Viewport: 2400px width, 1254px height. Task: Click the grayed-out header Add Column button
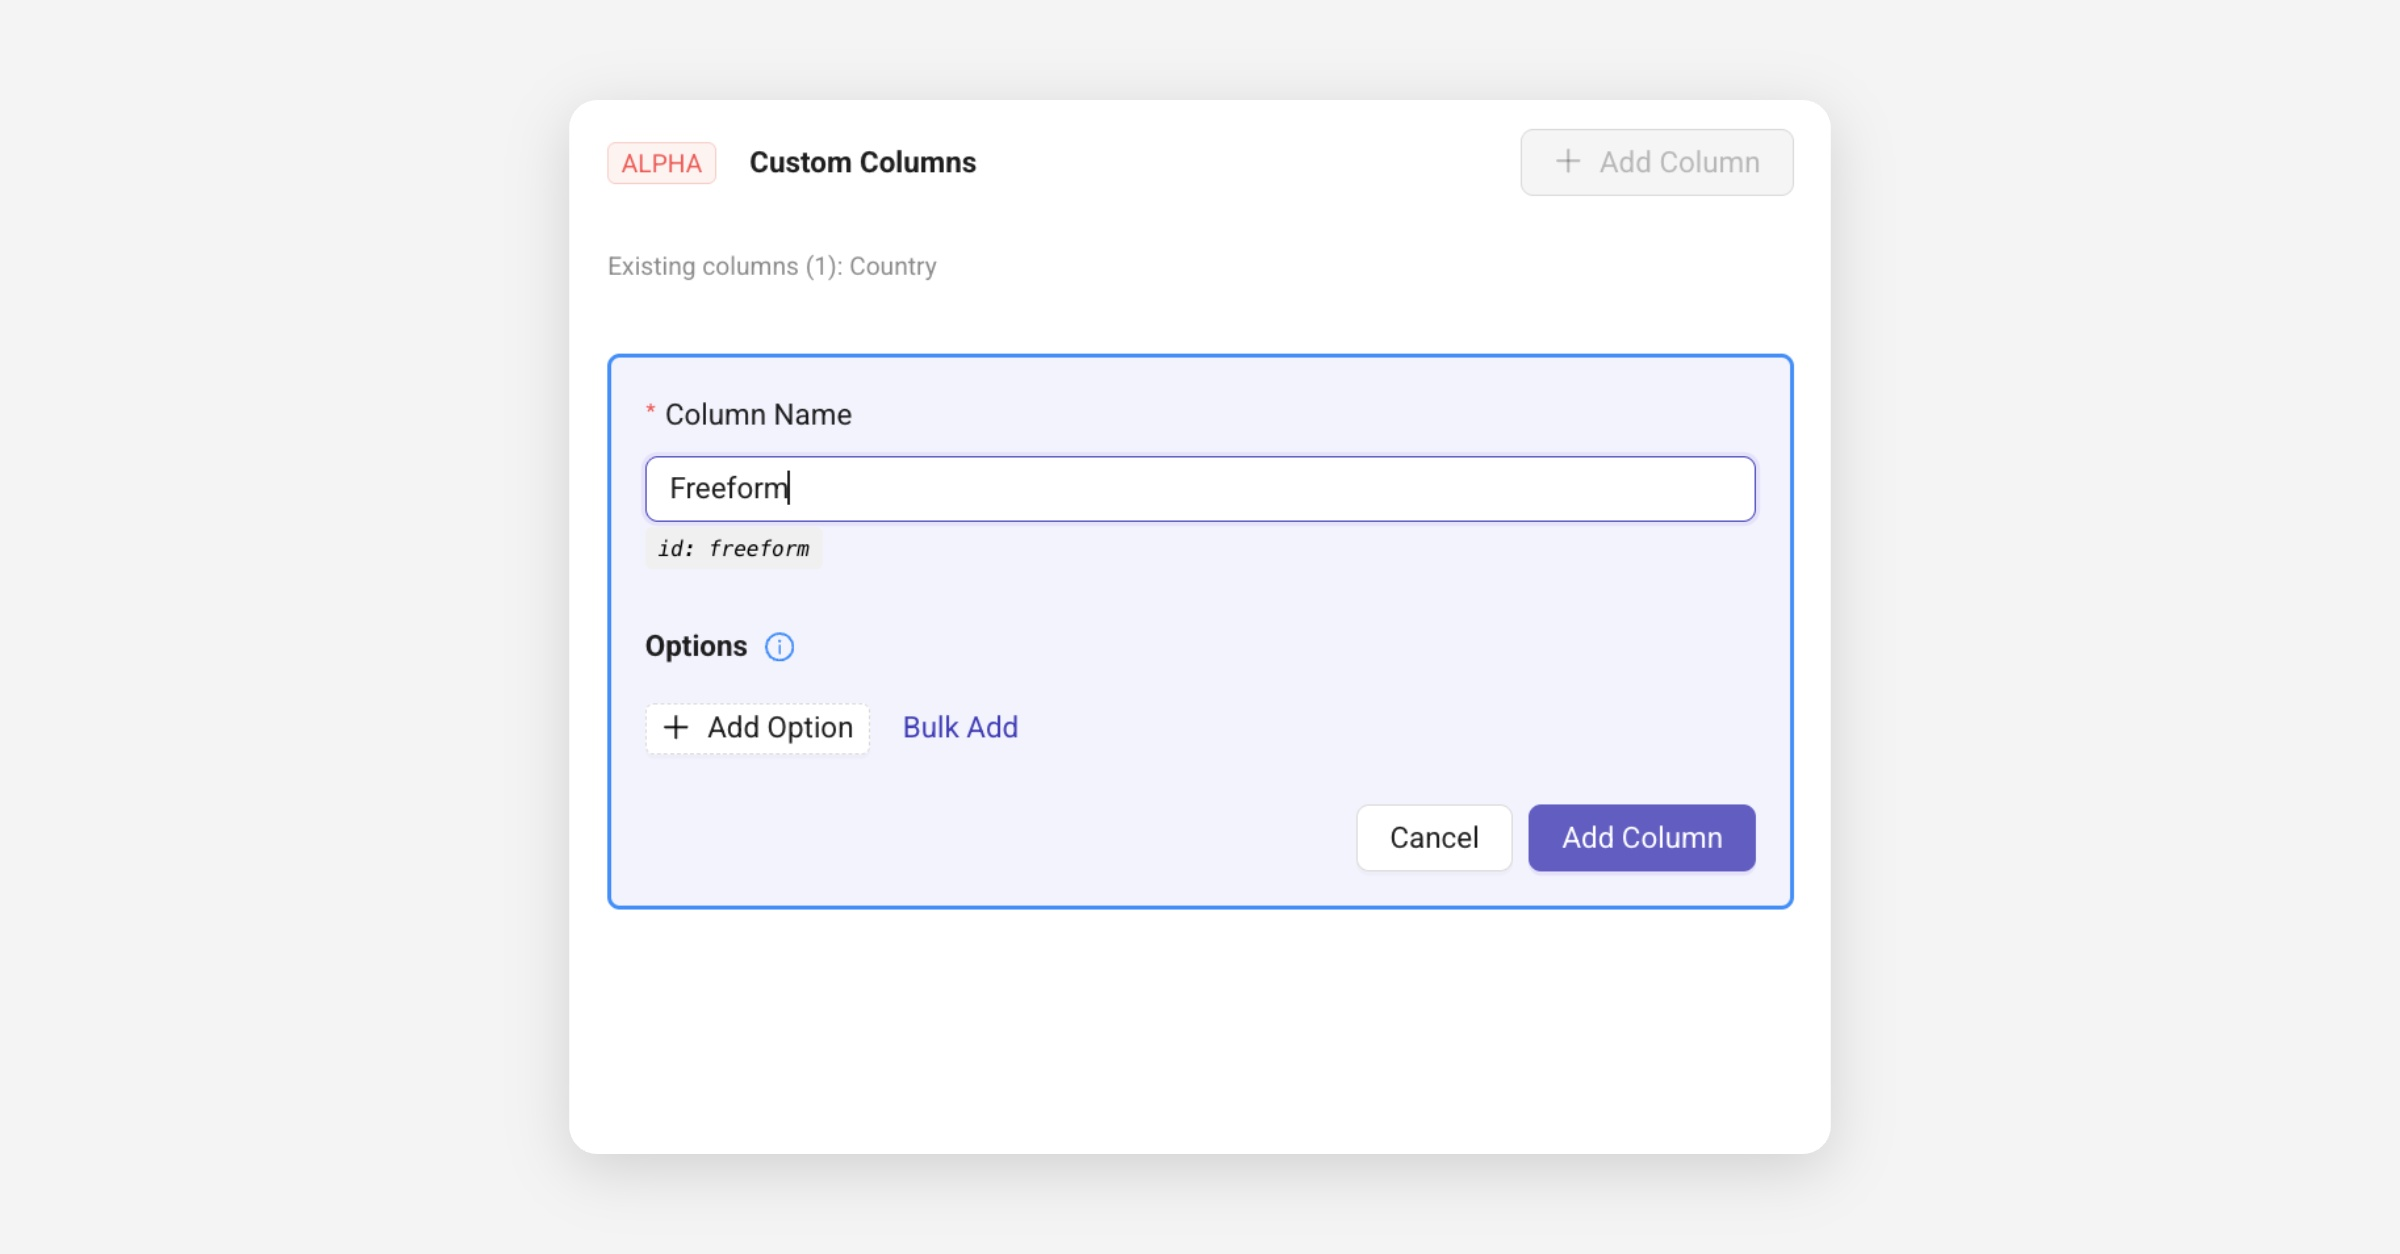1656,162
